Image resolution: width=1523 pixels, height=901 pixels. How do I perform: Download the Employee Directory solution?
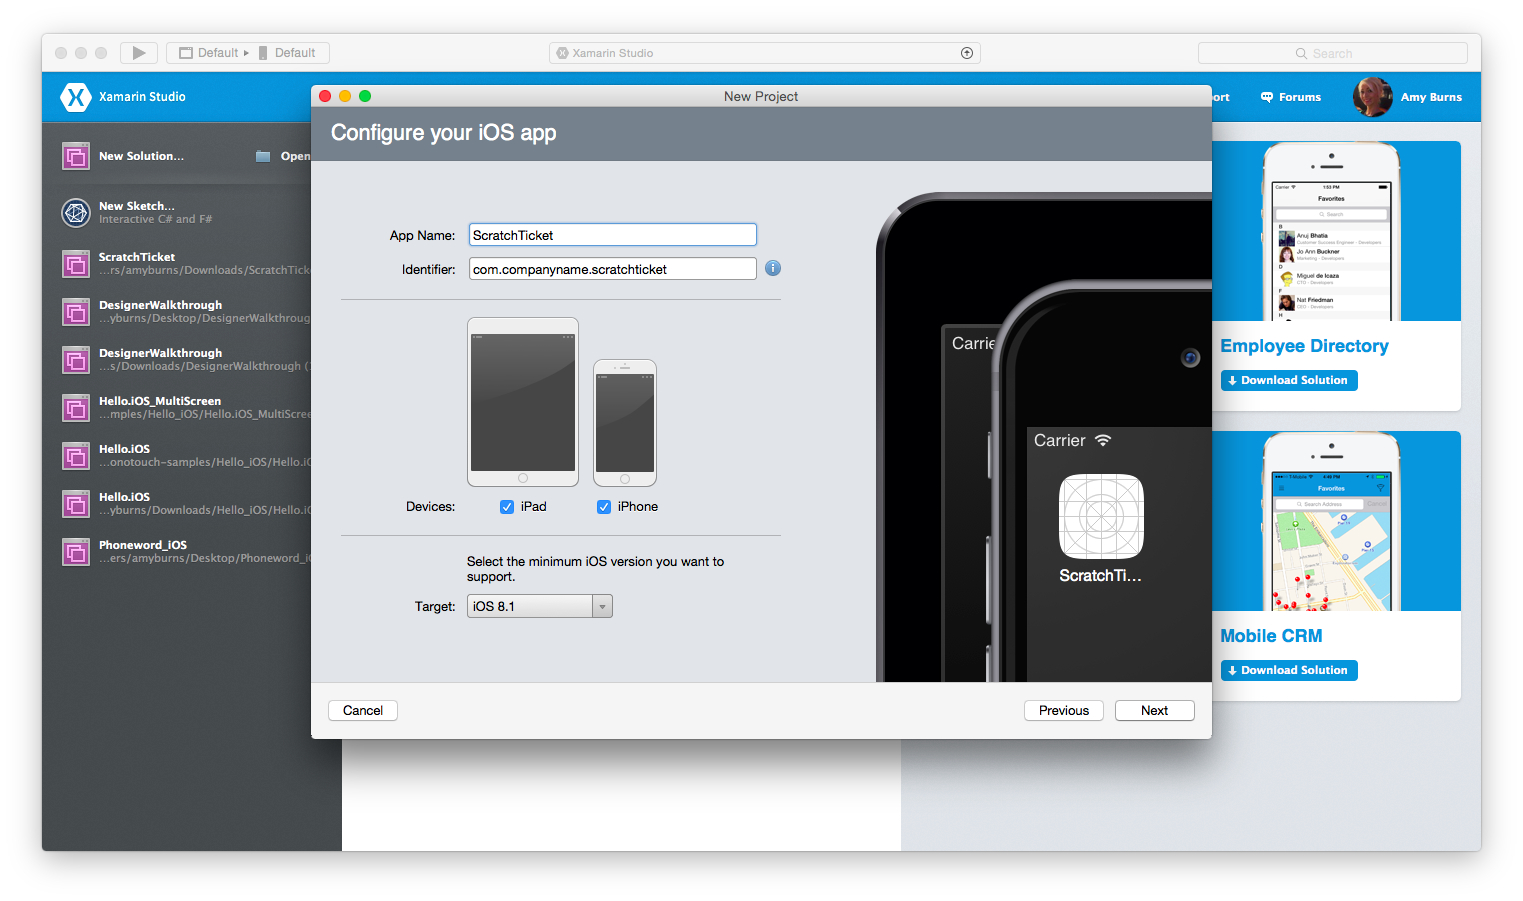coord(1289,380)
